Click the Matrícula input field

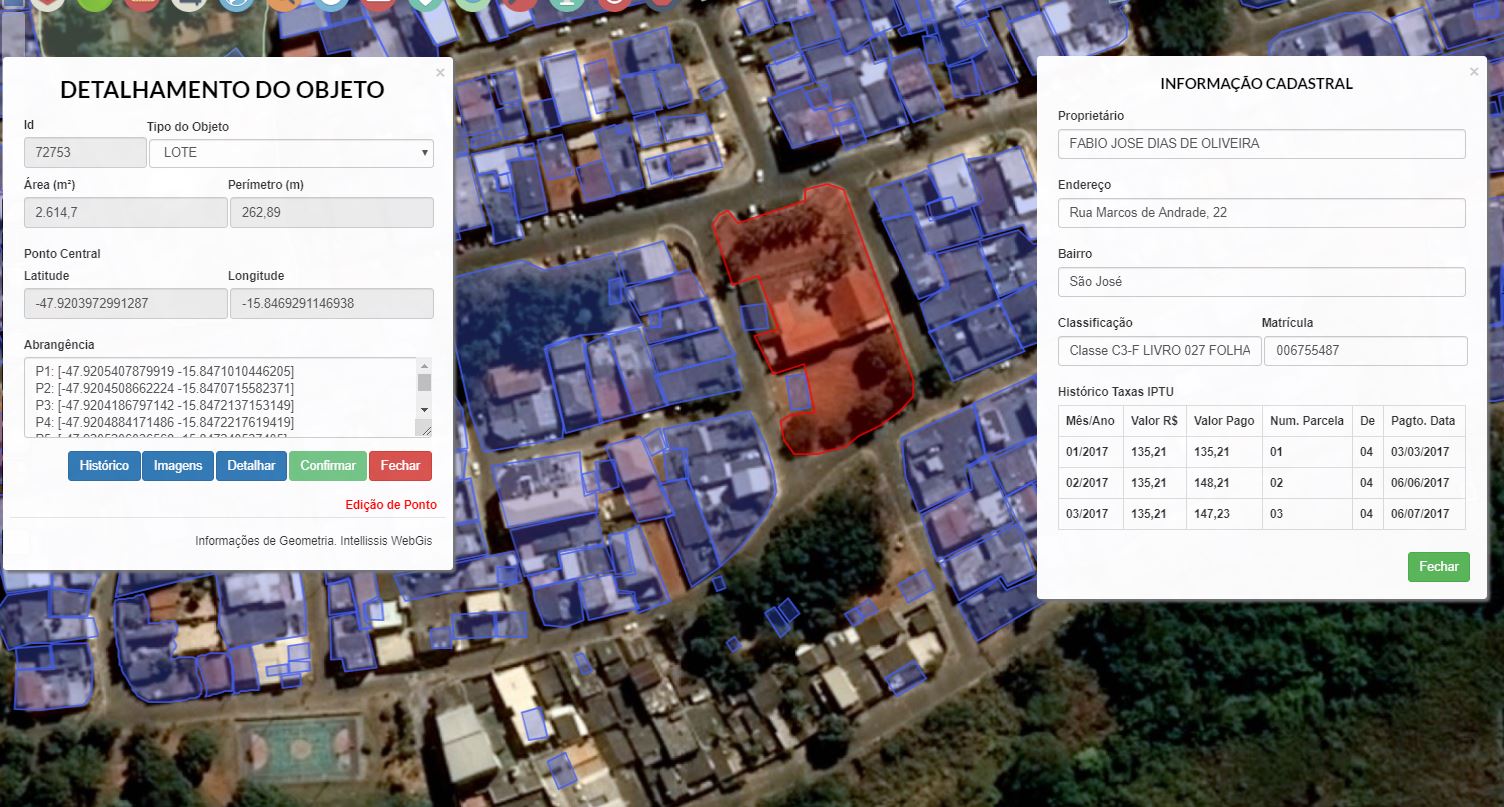point(1365,351)
